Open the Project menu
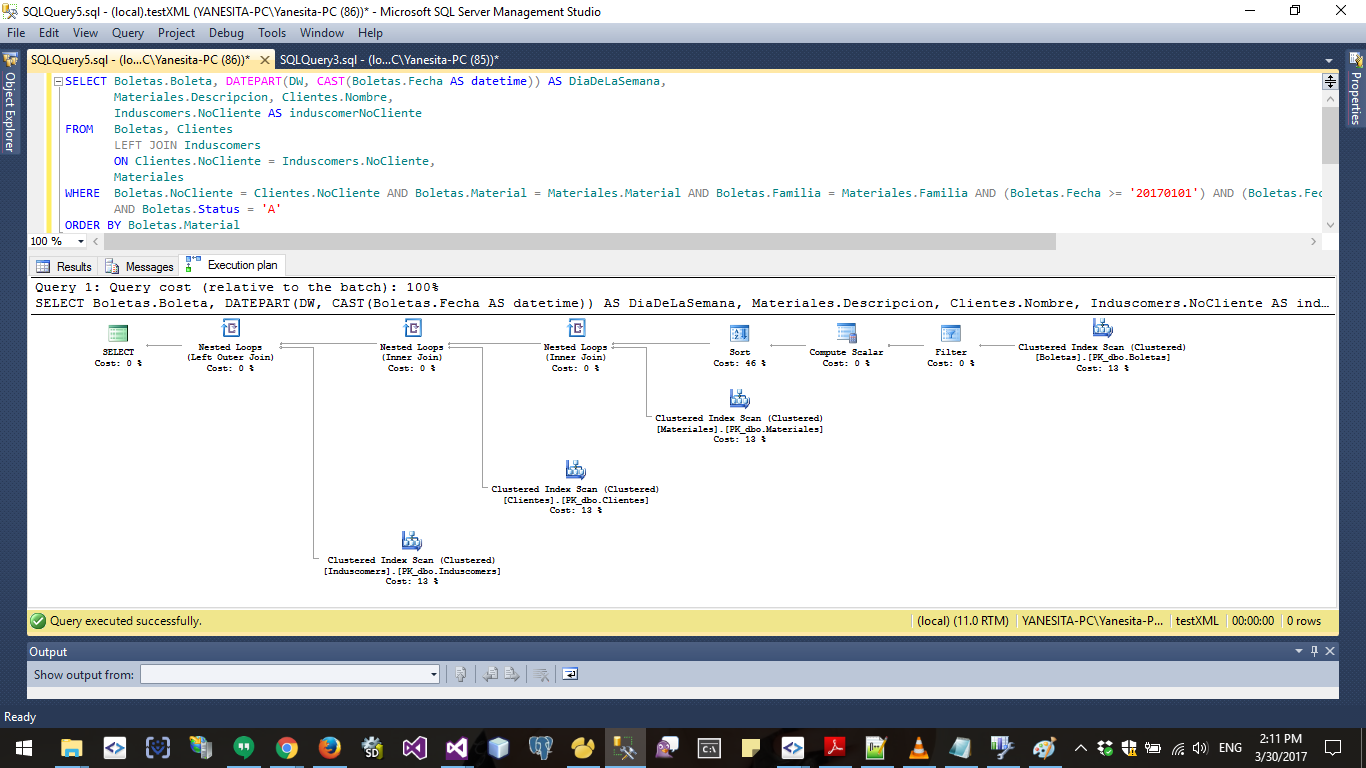 tap(177, 33)
